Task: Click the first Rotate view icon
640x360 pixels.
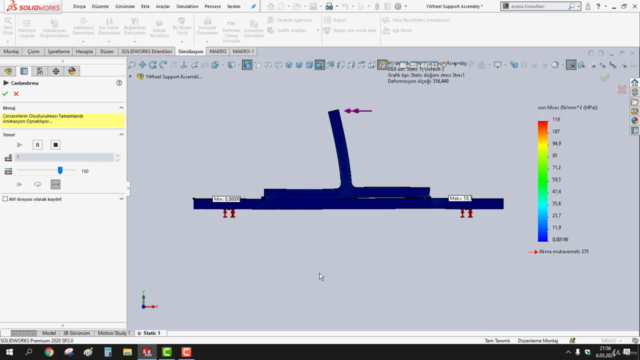Action: tap(153, 64)
